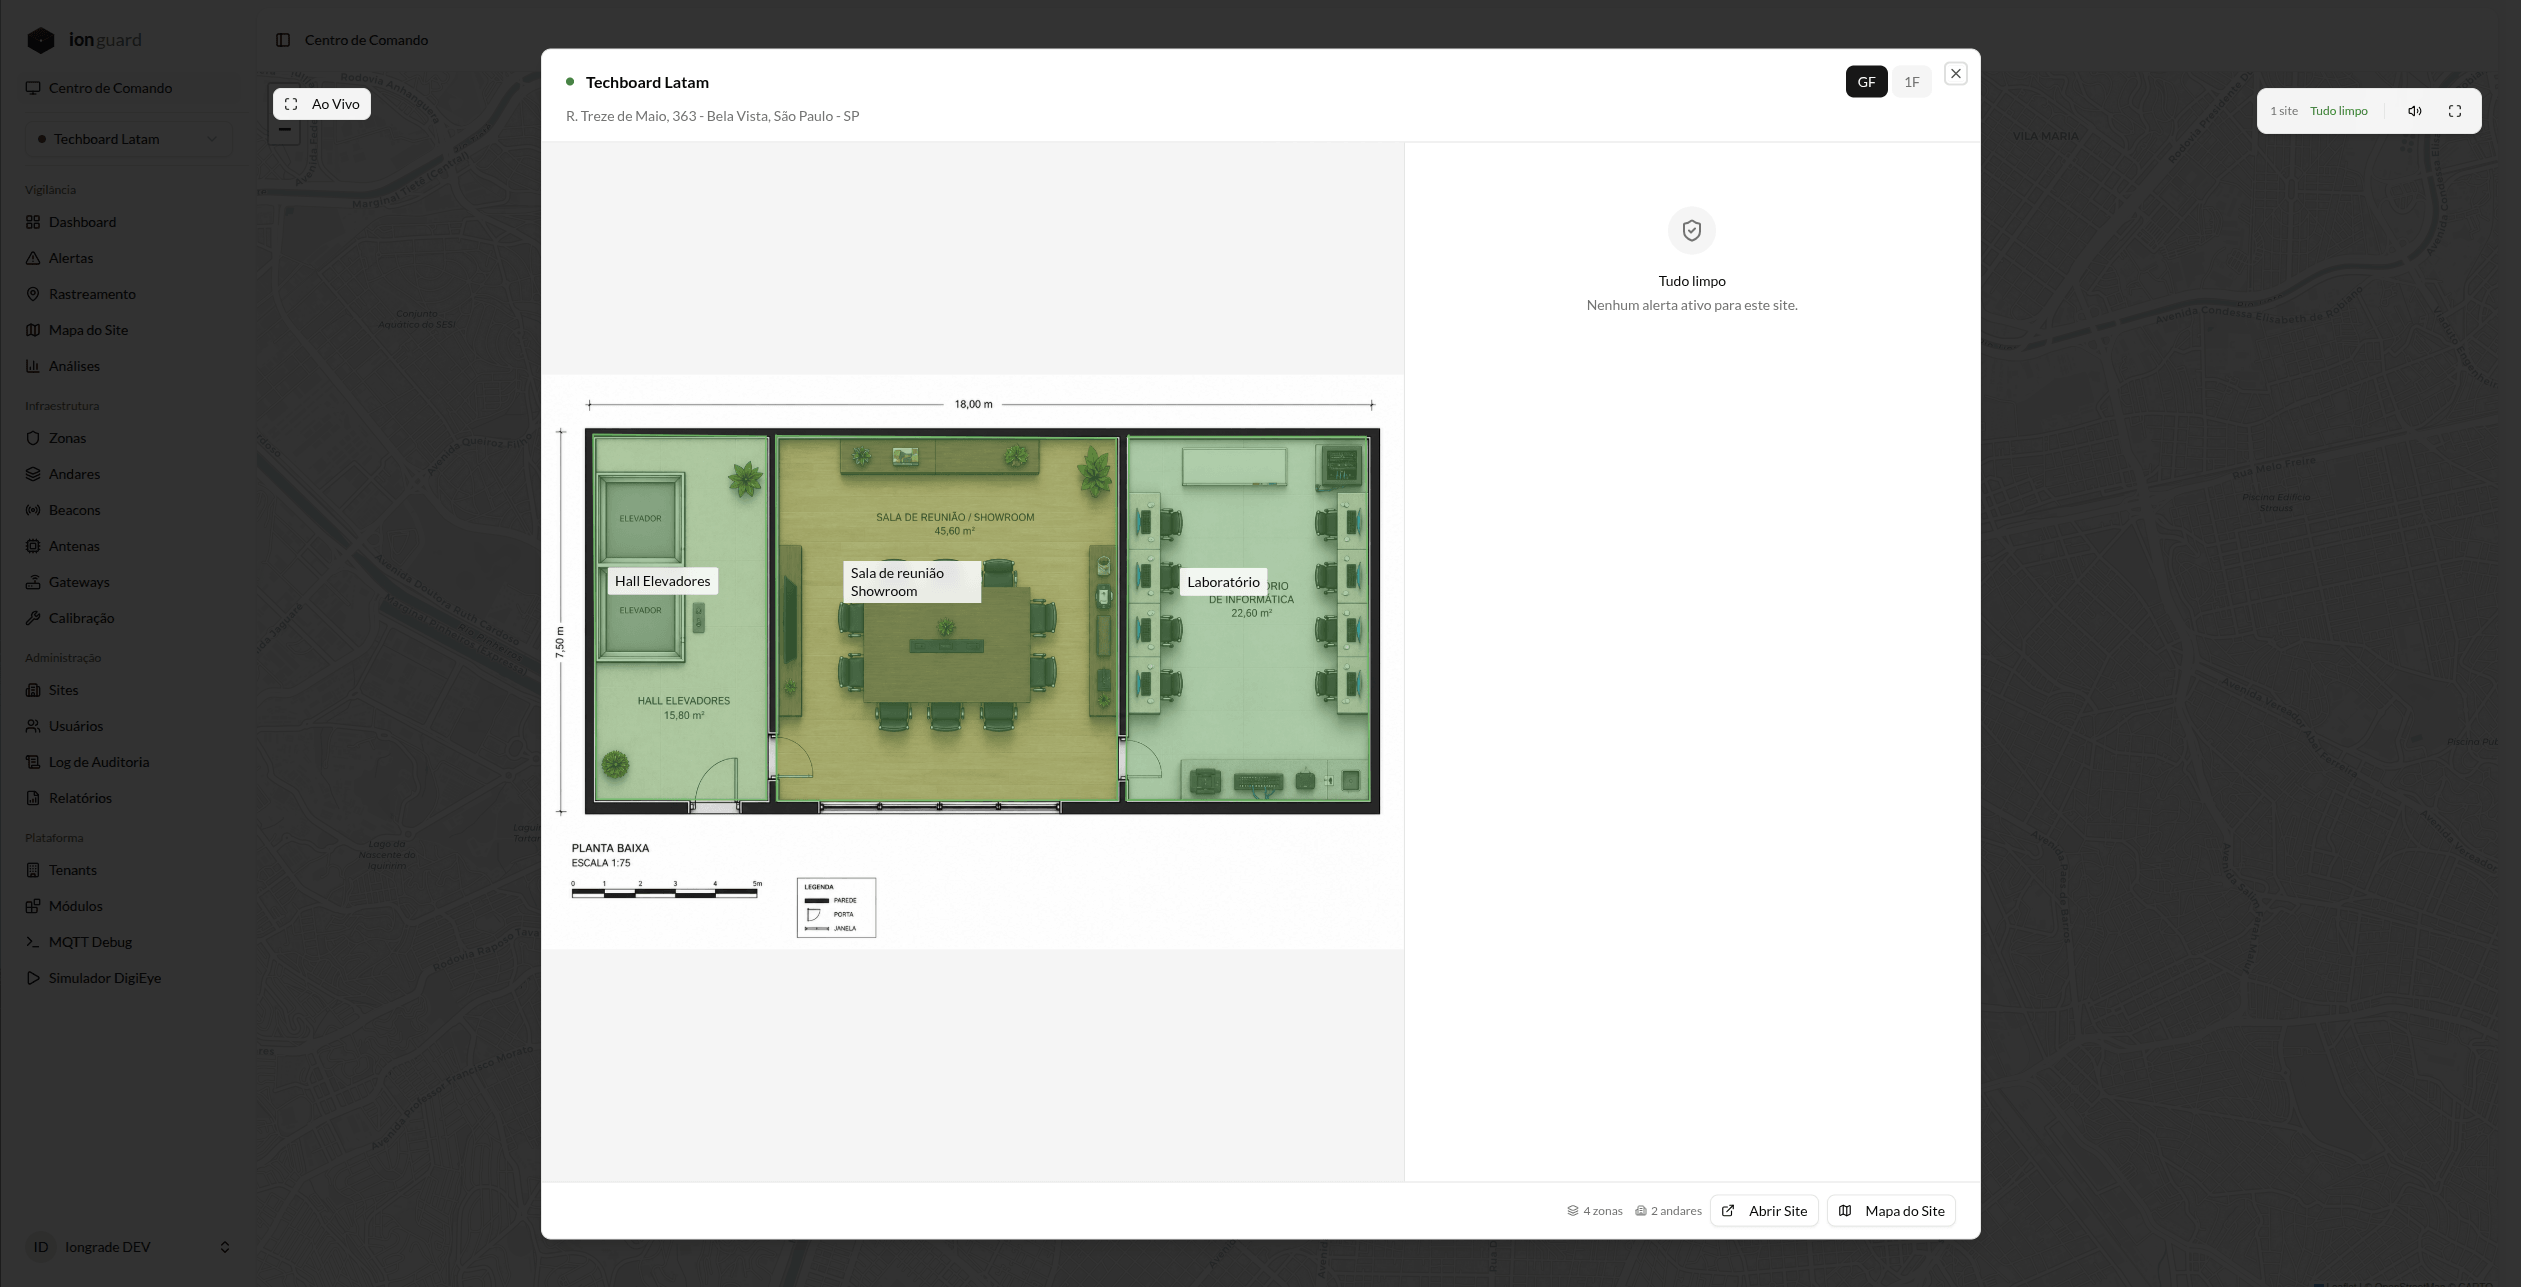Click the Ao Vivo live button
This screenshot has width=2521, height=1287.
pyautogui.click(x=322, y=104)
